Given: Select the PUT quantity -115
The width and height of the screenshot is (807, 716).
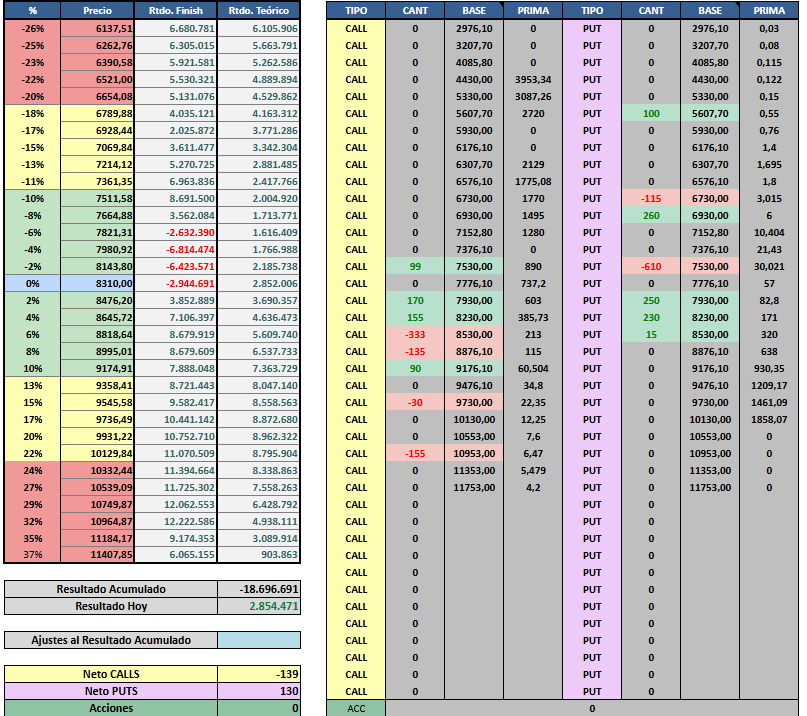Looking at the screenshot, I should point(651,199).
